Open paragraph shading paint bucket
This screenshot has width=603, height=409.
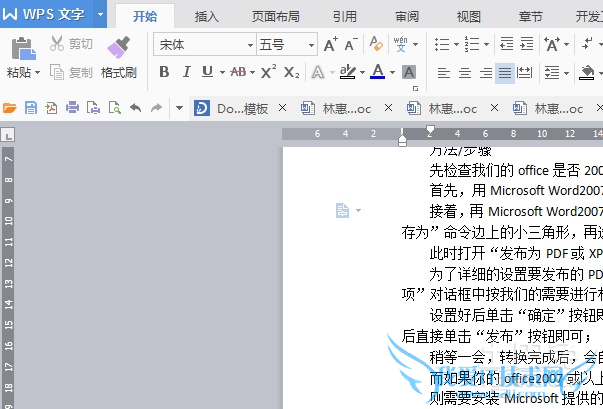pos(586,73)
